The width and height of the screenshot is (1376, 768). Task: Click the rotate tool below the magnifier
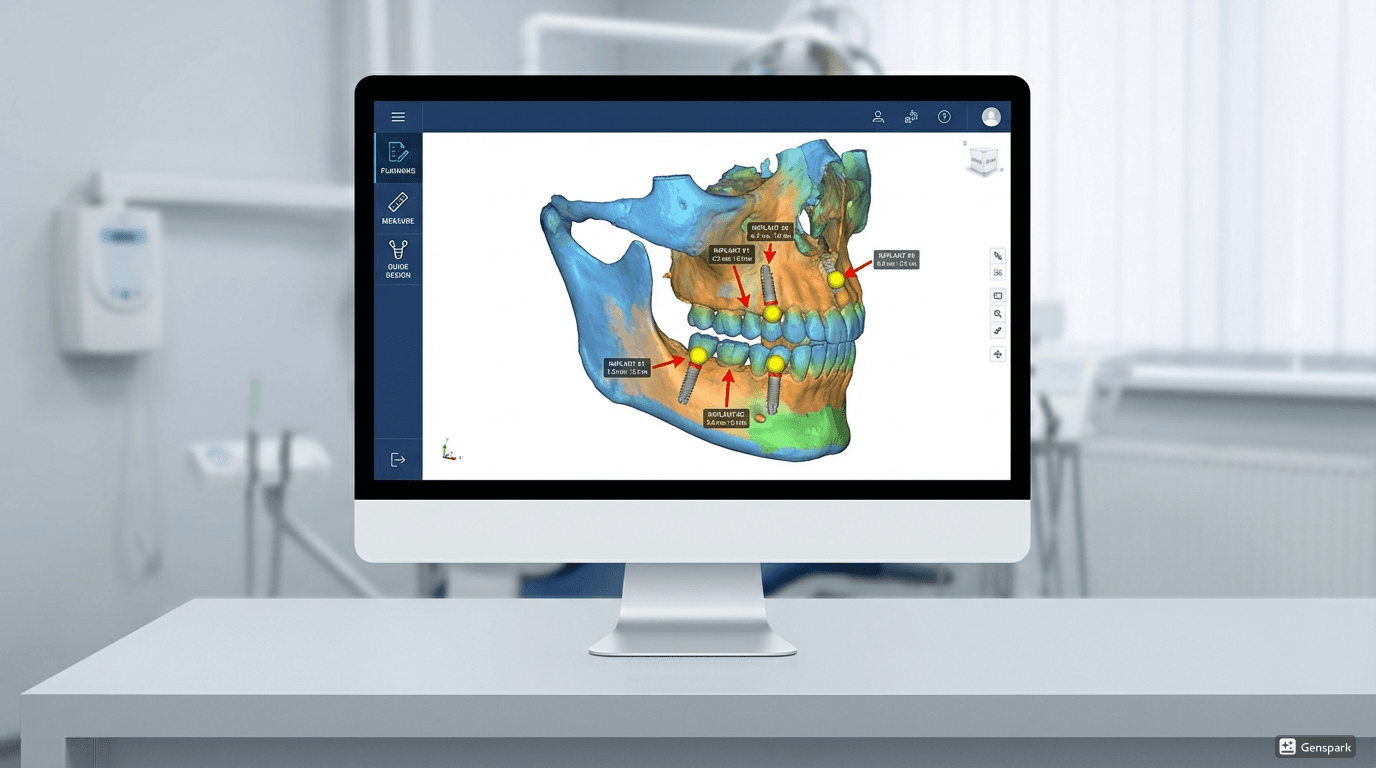(998, 331)
